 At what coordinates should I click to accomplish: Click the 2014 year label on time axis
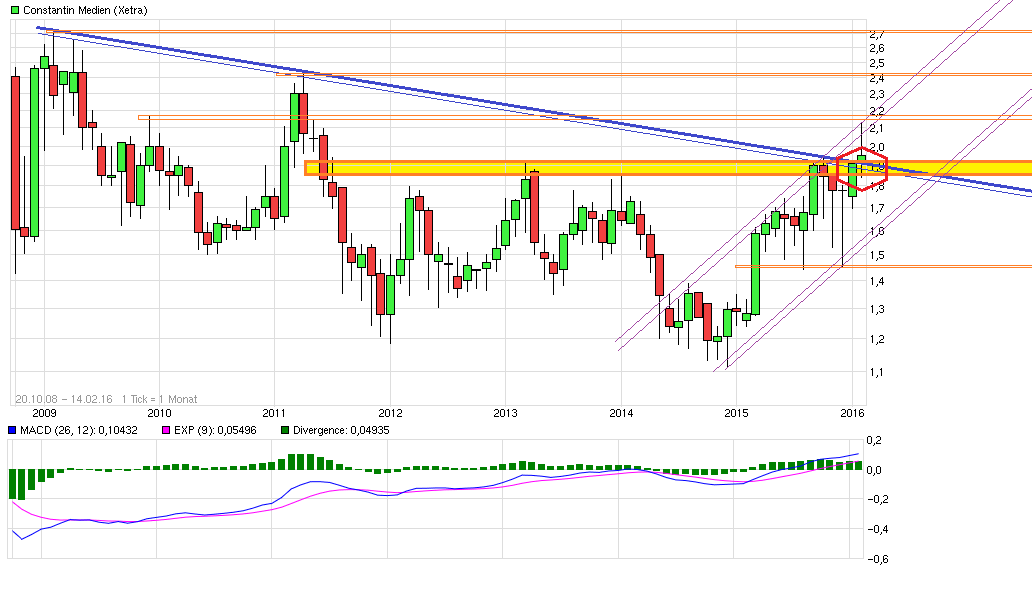621,413
